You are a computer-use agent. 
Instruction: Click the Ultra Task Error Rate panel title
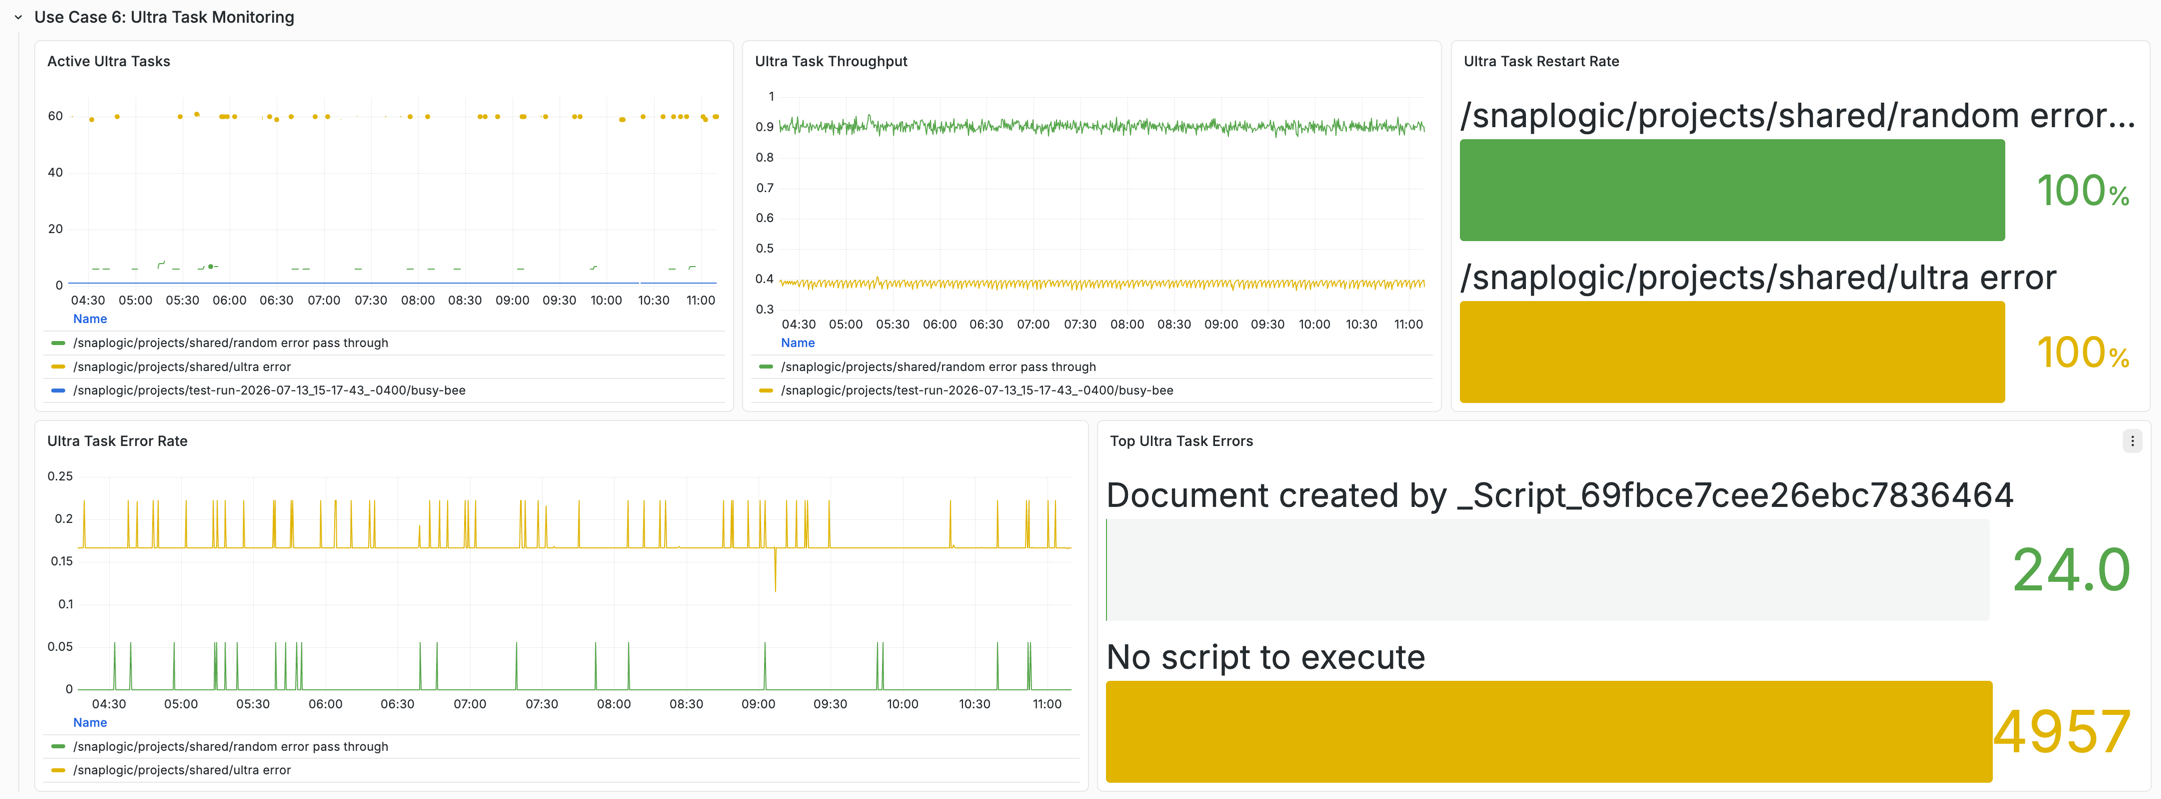117,441
